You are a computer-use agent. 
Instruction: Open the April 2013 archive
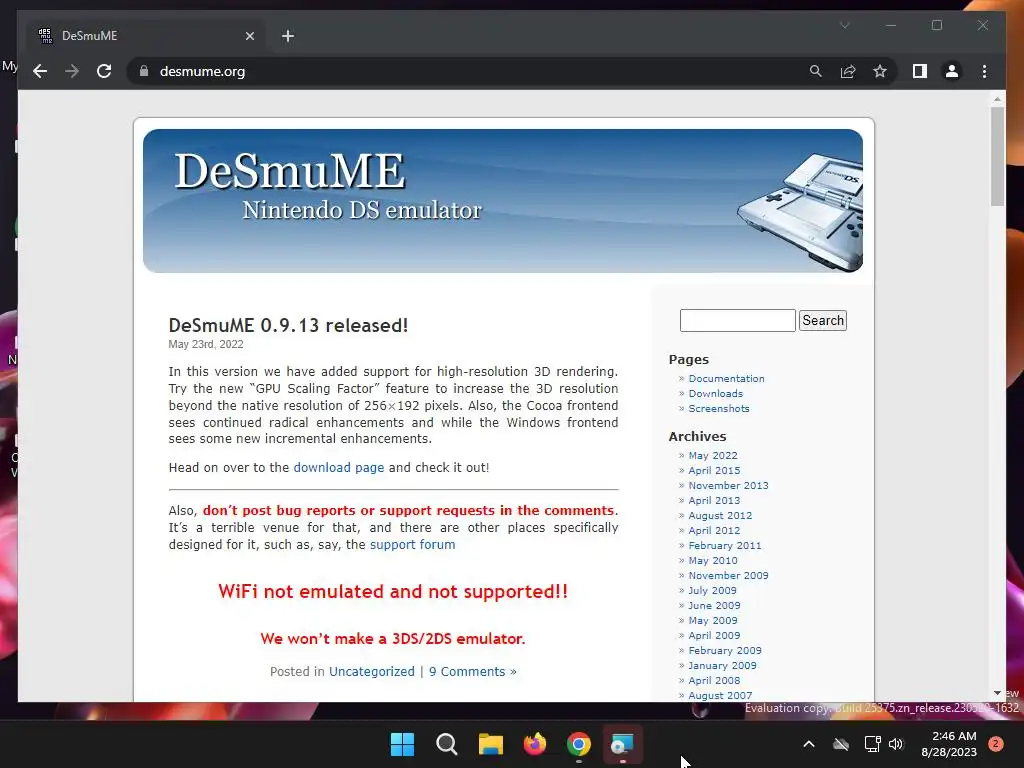[714, 500]
